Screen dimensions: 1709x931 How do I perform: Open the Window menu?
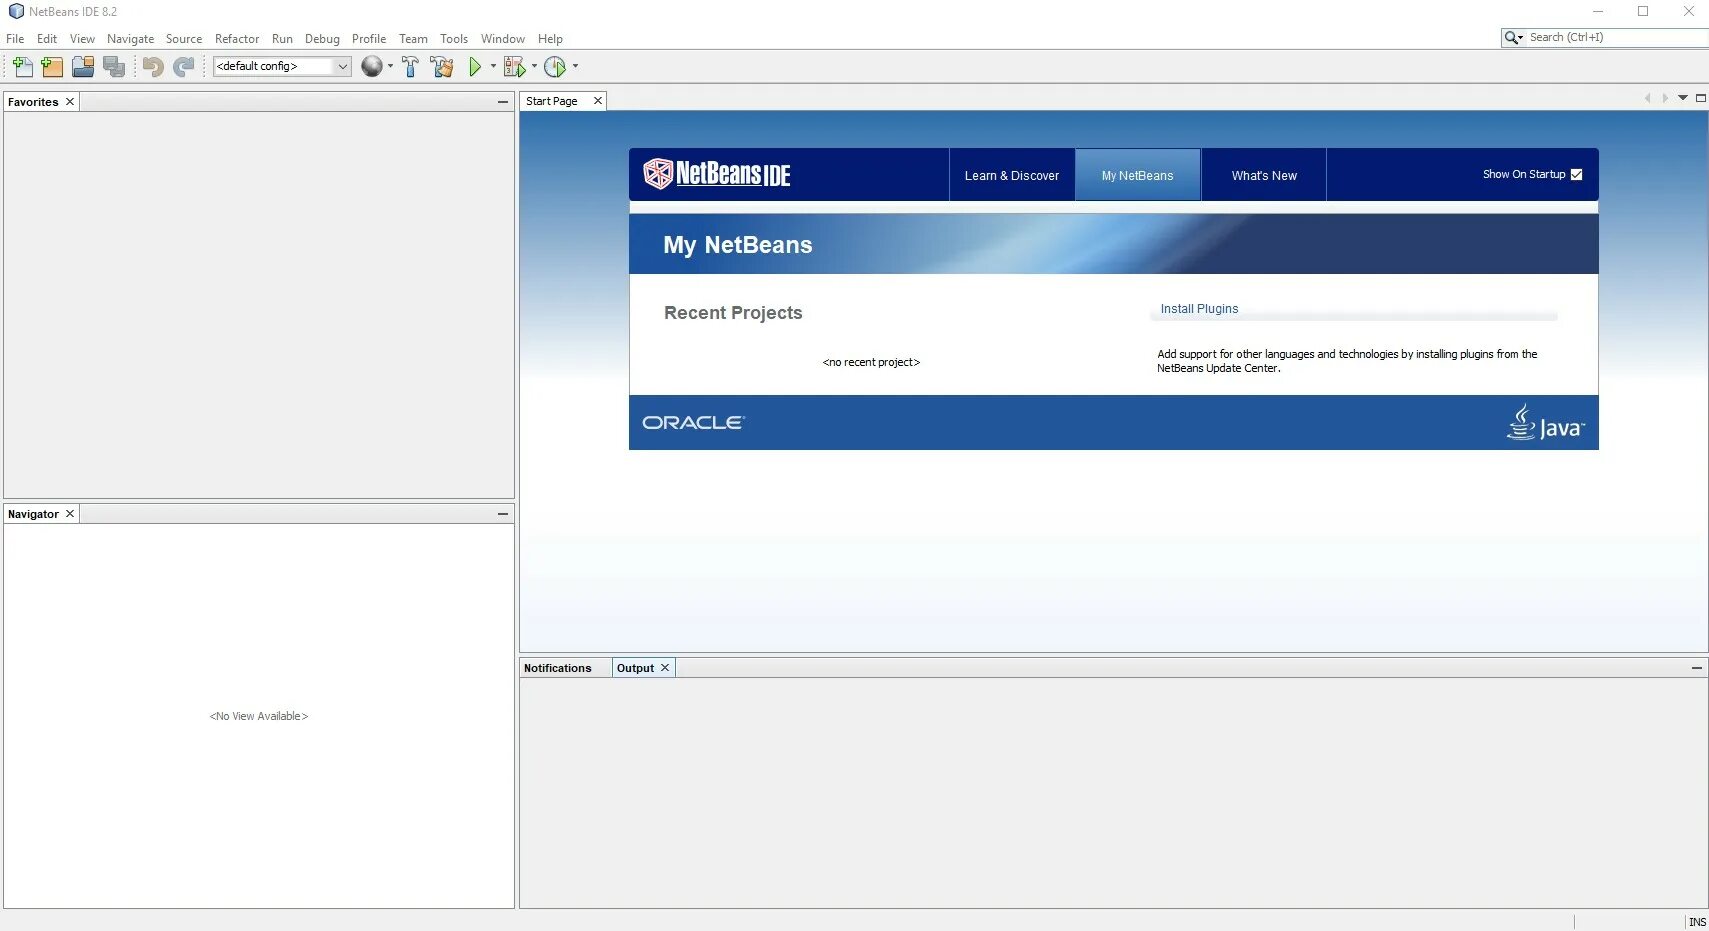point(503,39)
